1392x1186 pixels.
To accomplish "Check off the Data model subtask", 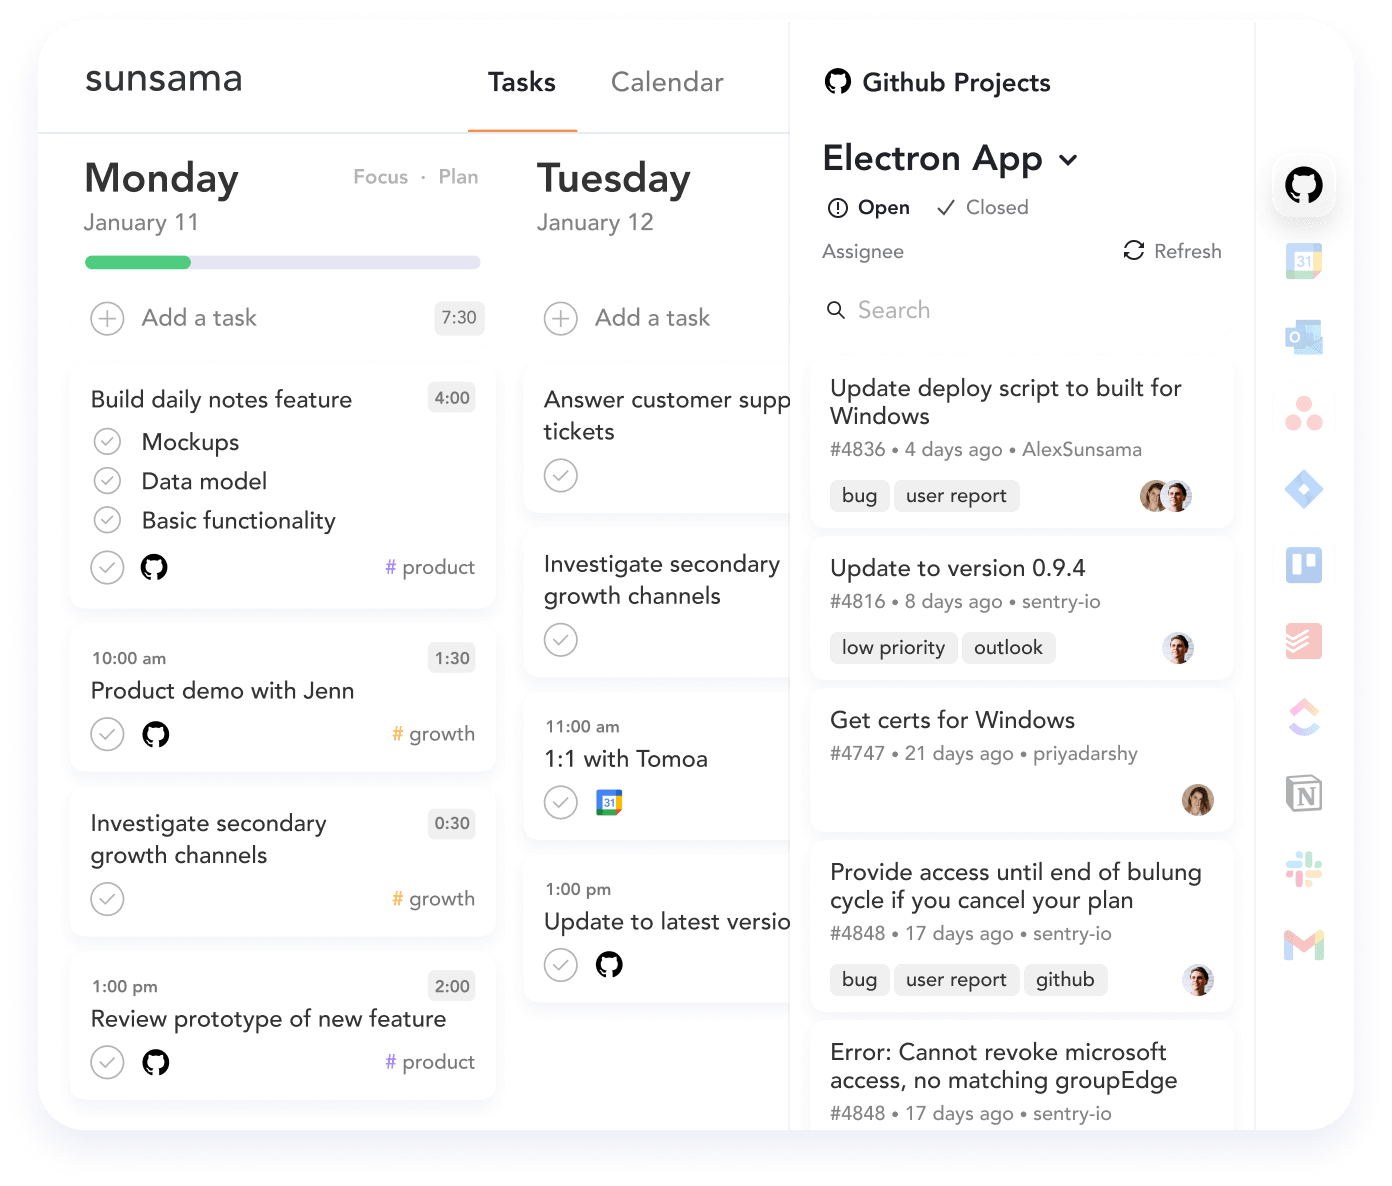I will click(107, 481).
